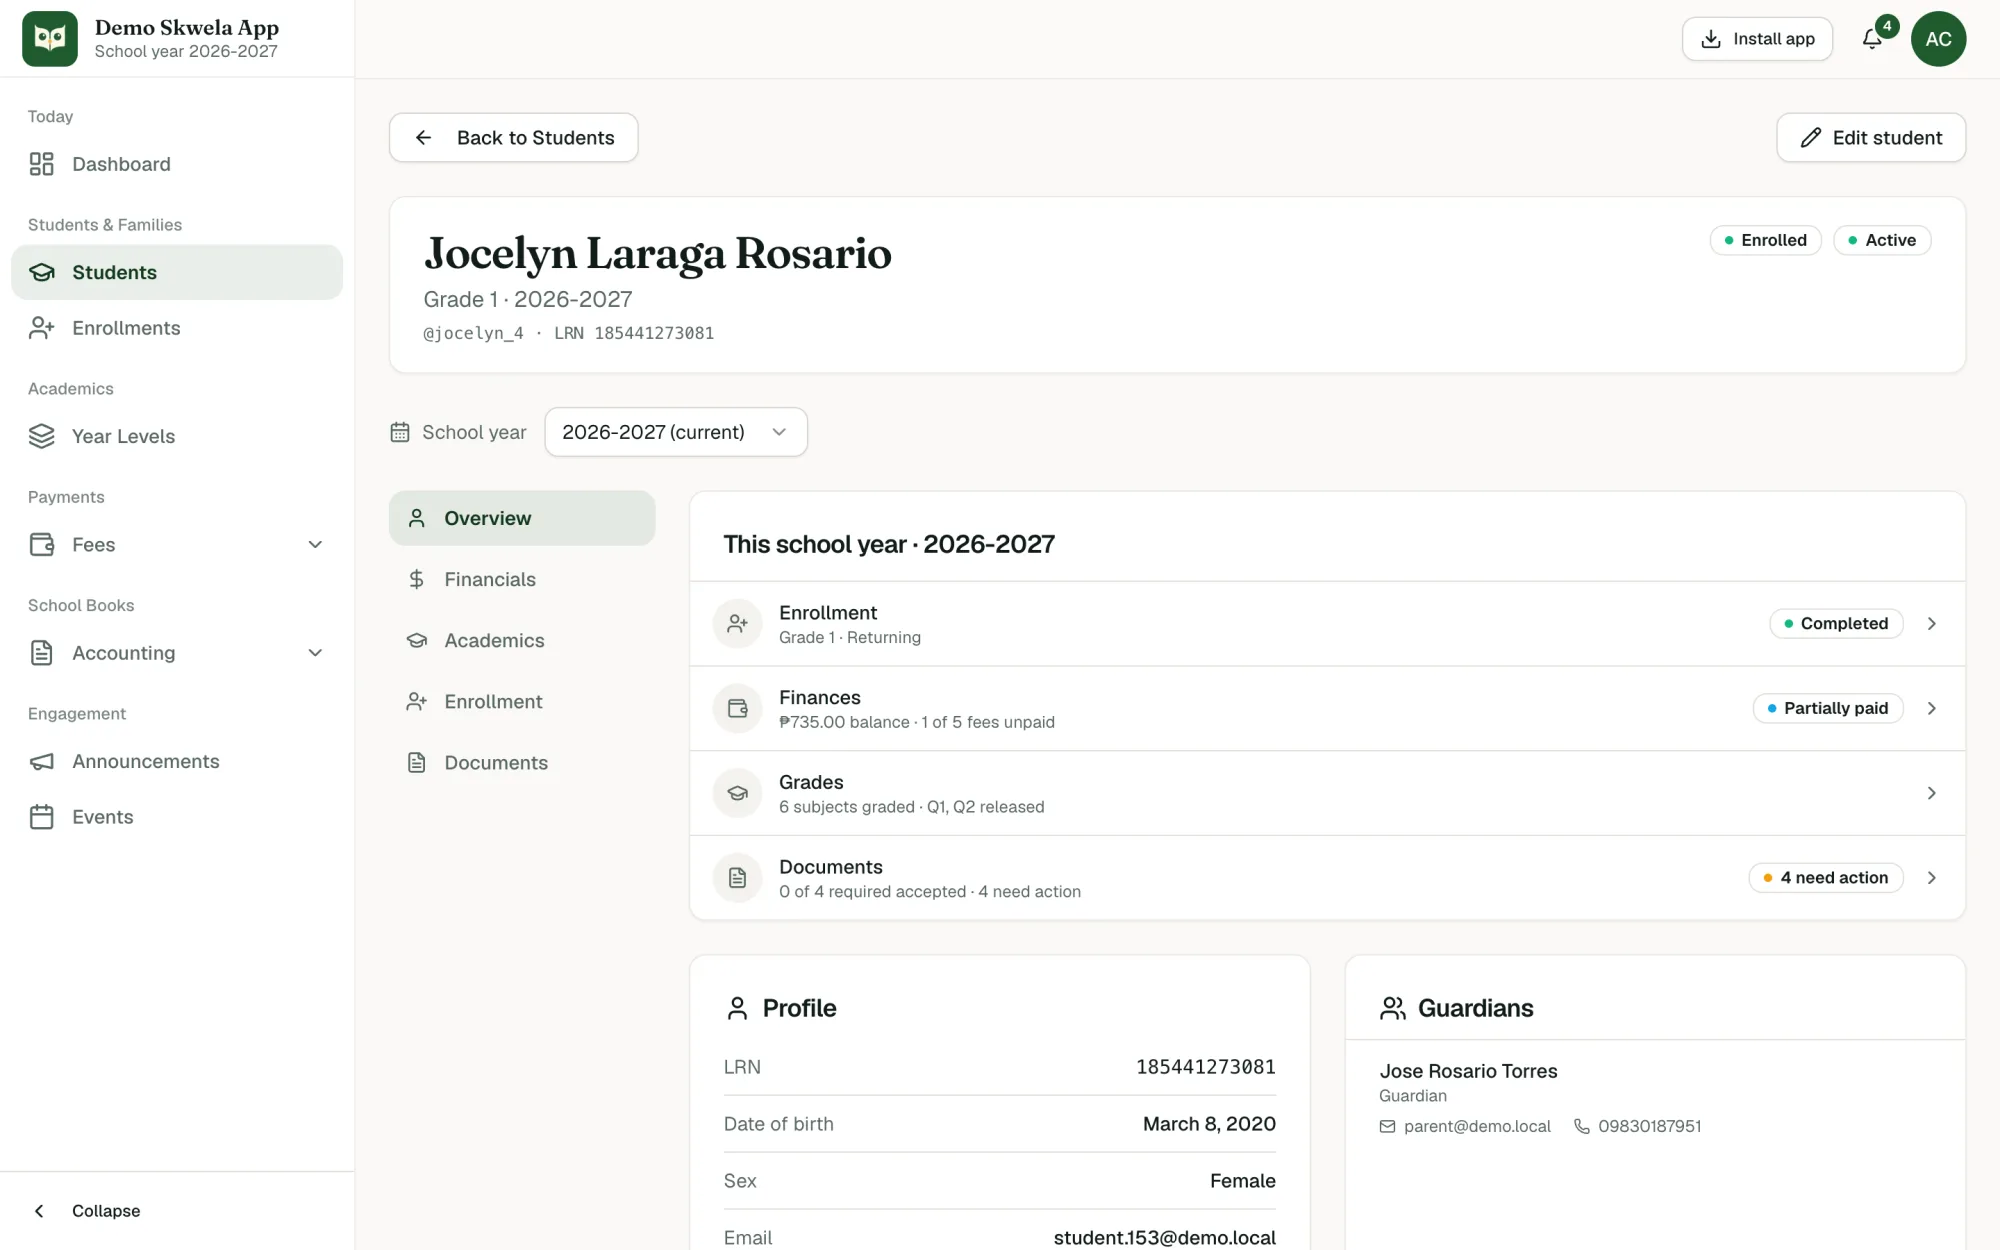Screen dimensions: 2000x1250
Task: Click the Year Levels layers icon
Action: (x=41, y=436)
